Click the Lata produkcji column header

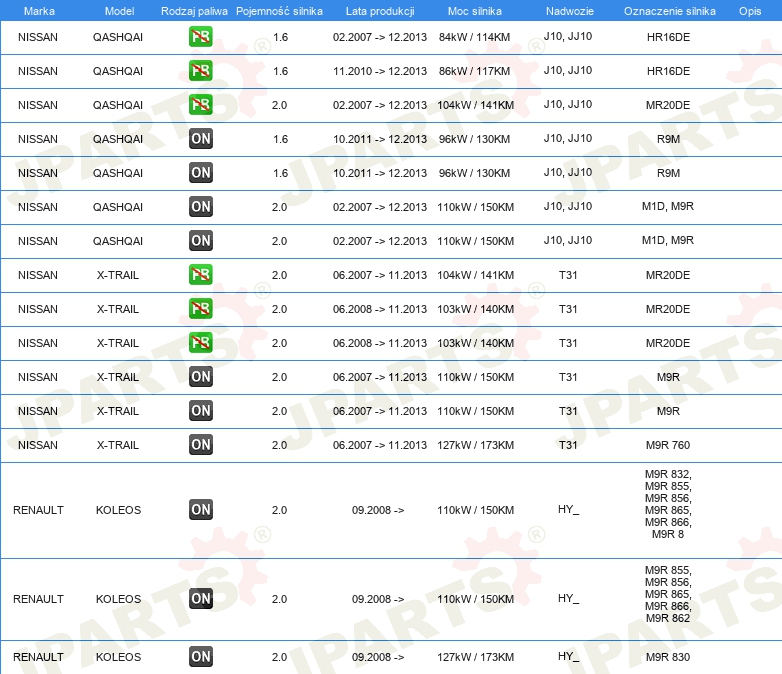click(380, 11)
